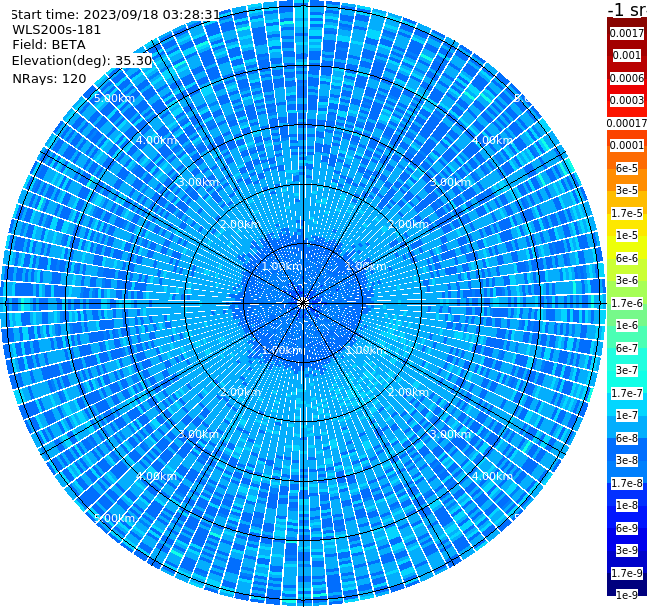This screenshot has width=647, height=607.
Task: Click the 4.00km range label in lower-left quadrant
Action: pos(156,476)
